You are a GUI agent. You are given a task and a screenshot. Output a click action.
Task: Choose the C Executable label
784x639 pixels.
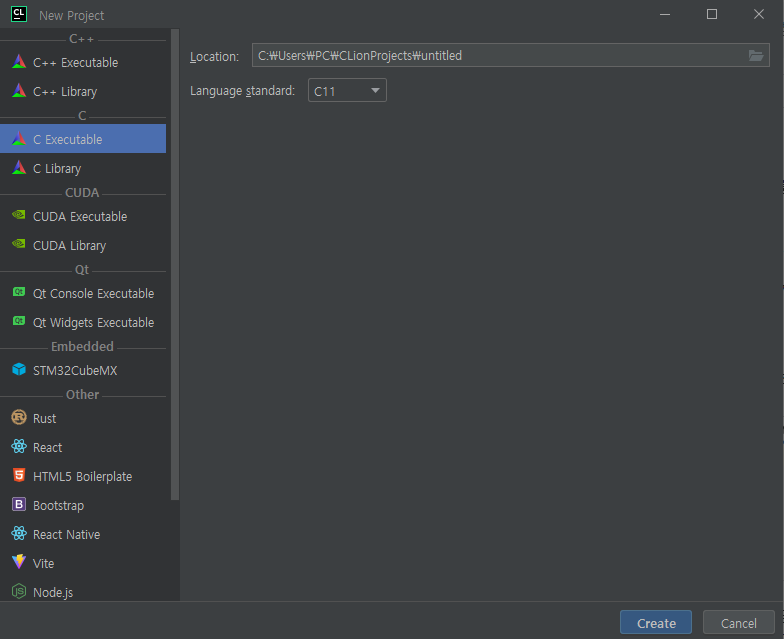point(68,140)
